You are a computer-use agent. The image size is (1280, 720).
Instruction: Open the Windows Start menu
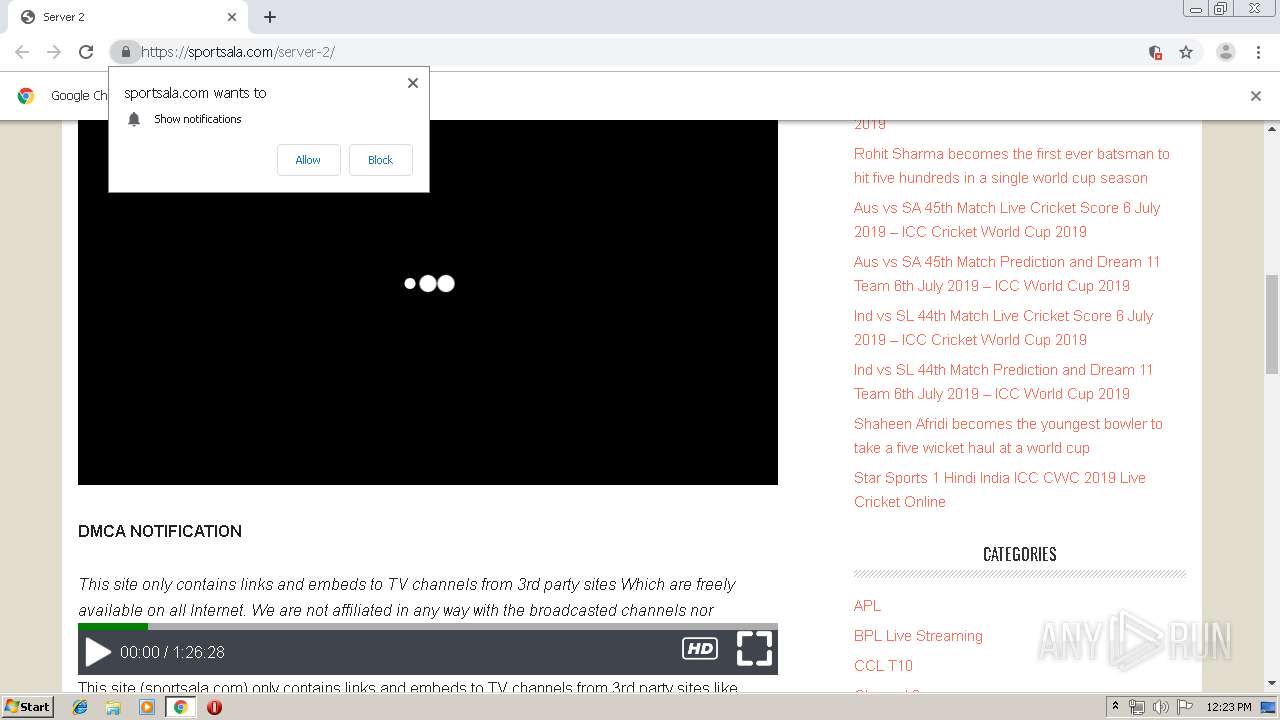tap(27, 706)
